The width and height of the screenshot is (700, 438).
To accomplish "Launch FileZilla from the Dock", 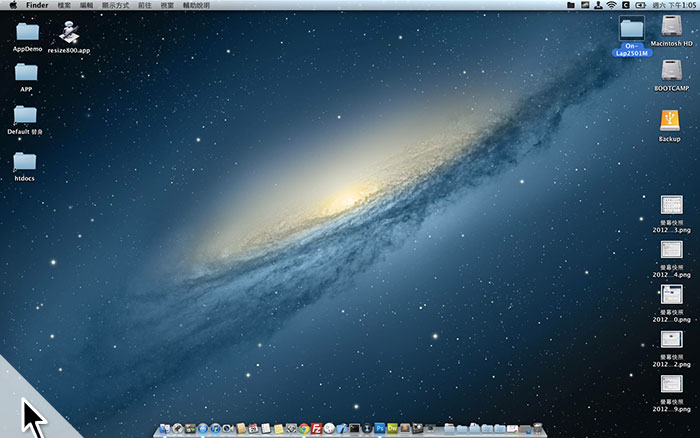I will (317, 429).
